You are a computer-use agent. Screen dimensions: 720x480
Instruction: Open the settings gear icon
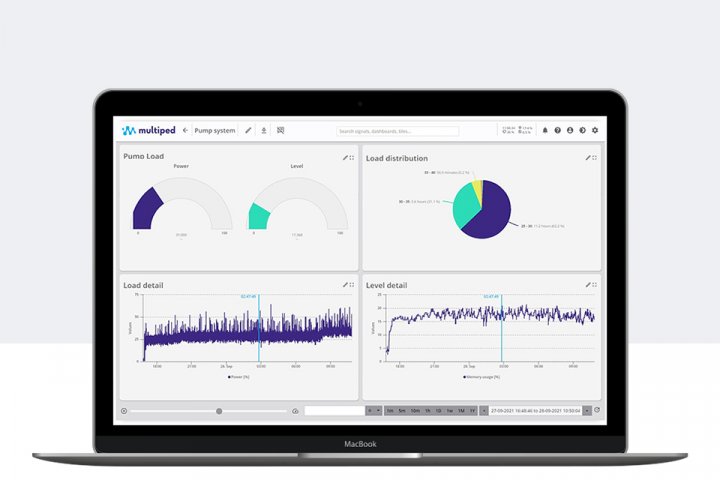tap(595, 130)
